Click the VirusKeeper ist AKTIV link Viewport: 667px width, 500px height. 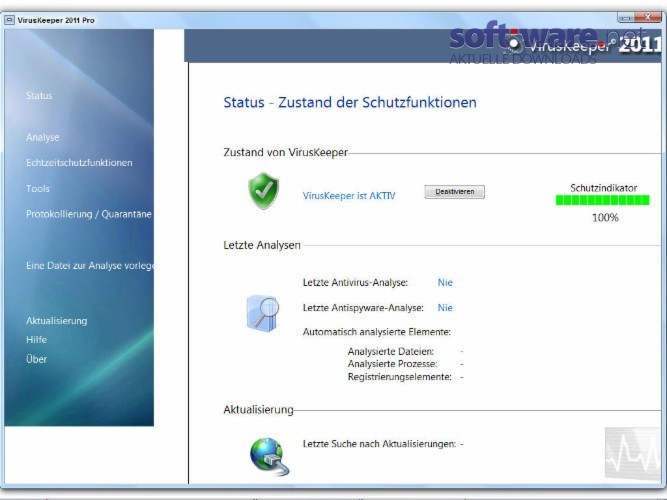tap(349, 196)
